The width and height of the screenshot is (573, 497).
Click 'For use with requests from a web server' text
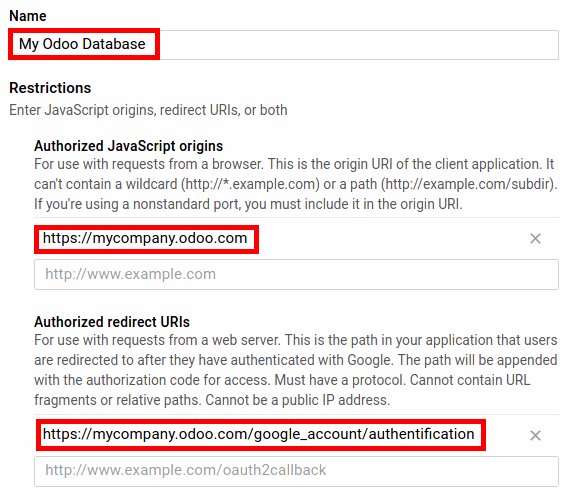[x=158, y=340]
